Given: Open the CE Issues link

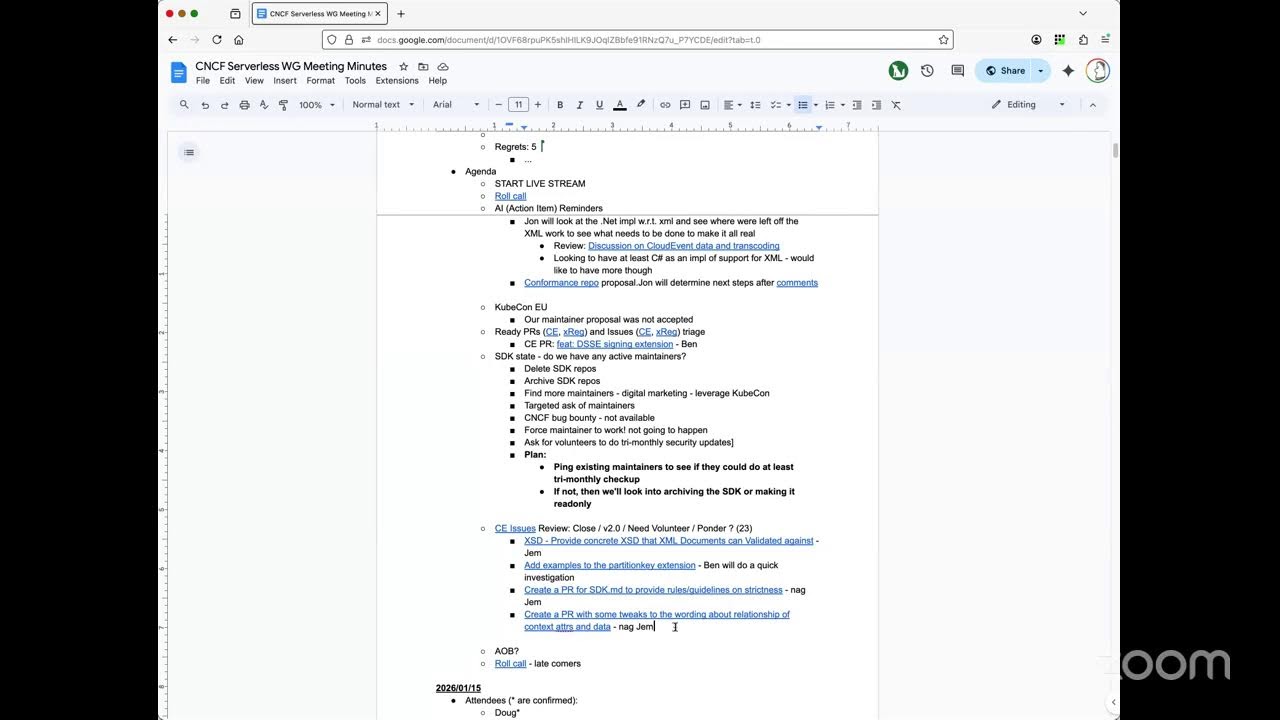Looking at the screenshot, I should point(515,528).
